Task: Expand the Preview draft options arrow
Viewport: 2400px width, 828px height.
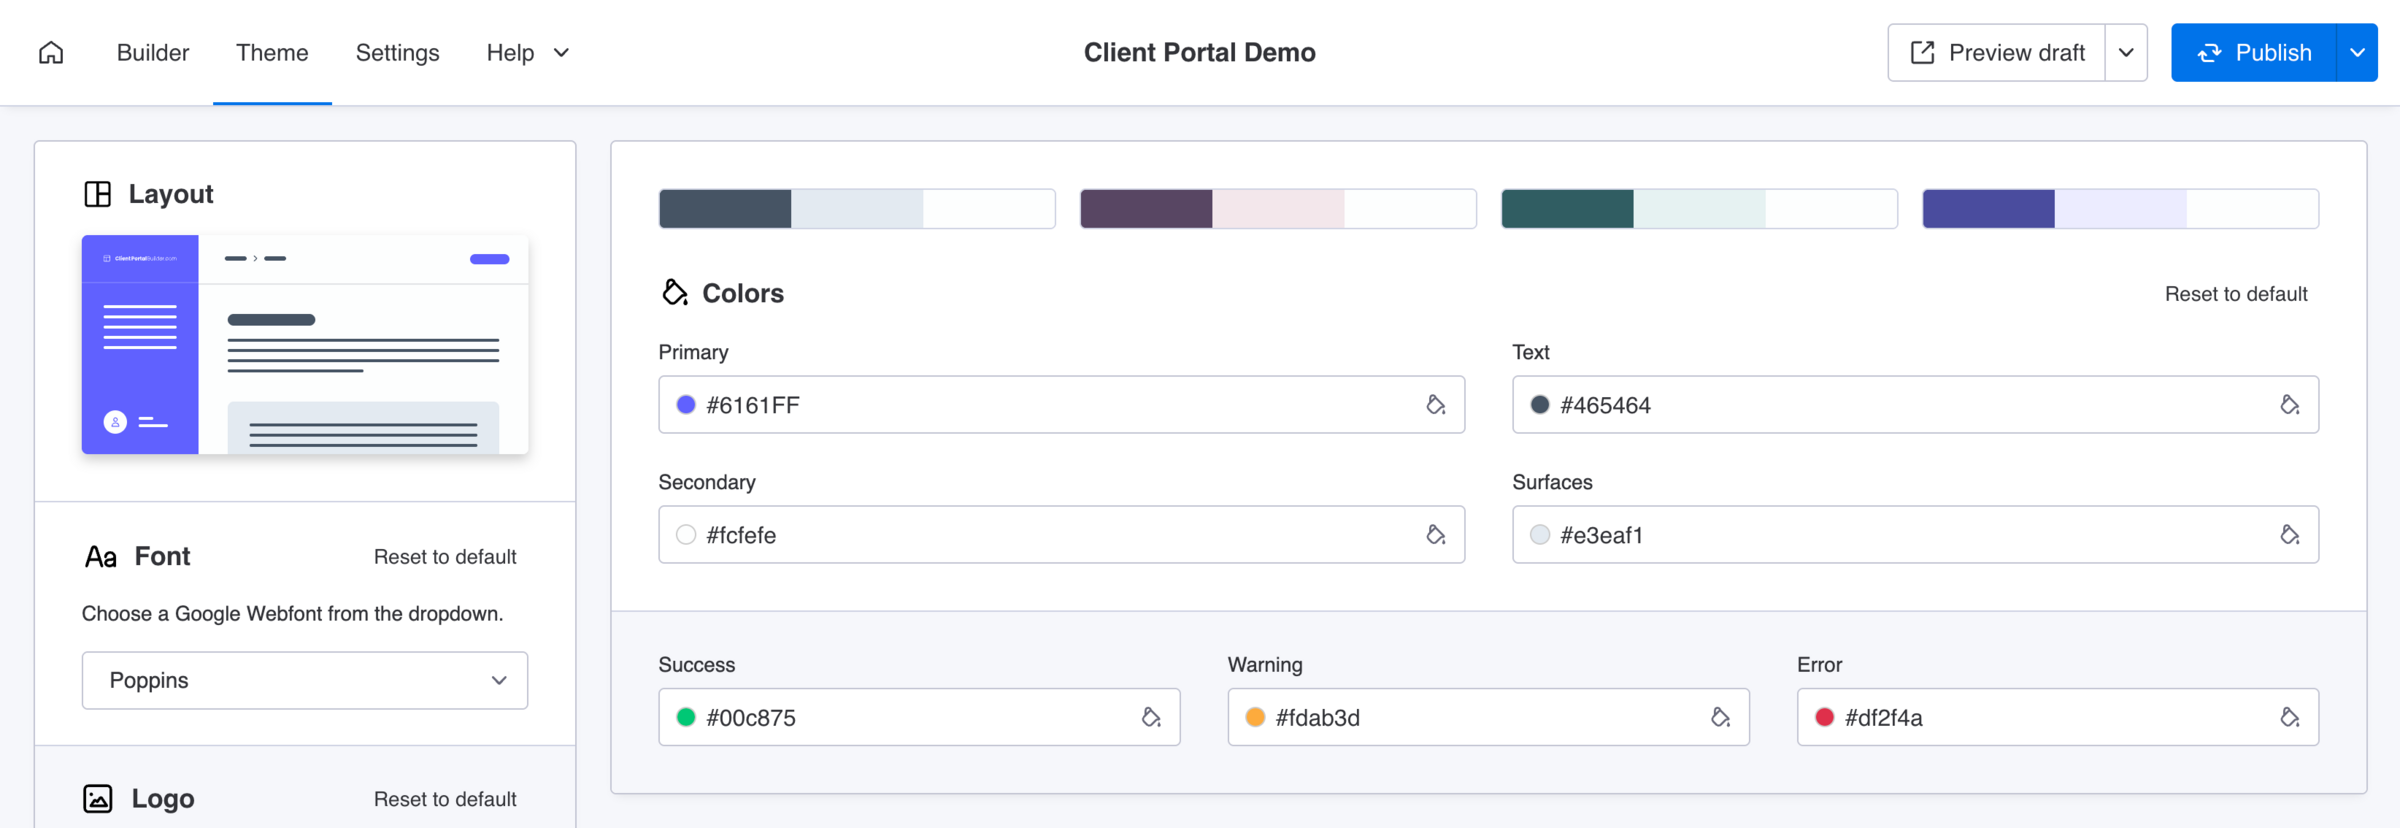Action: 2126,53
